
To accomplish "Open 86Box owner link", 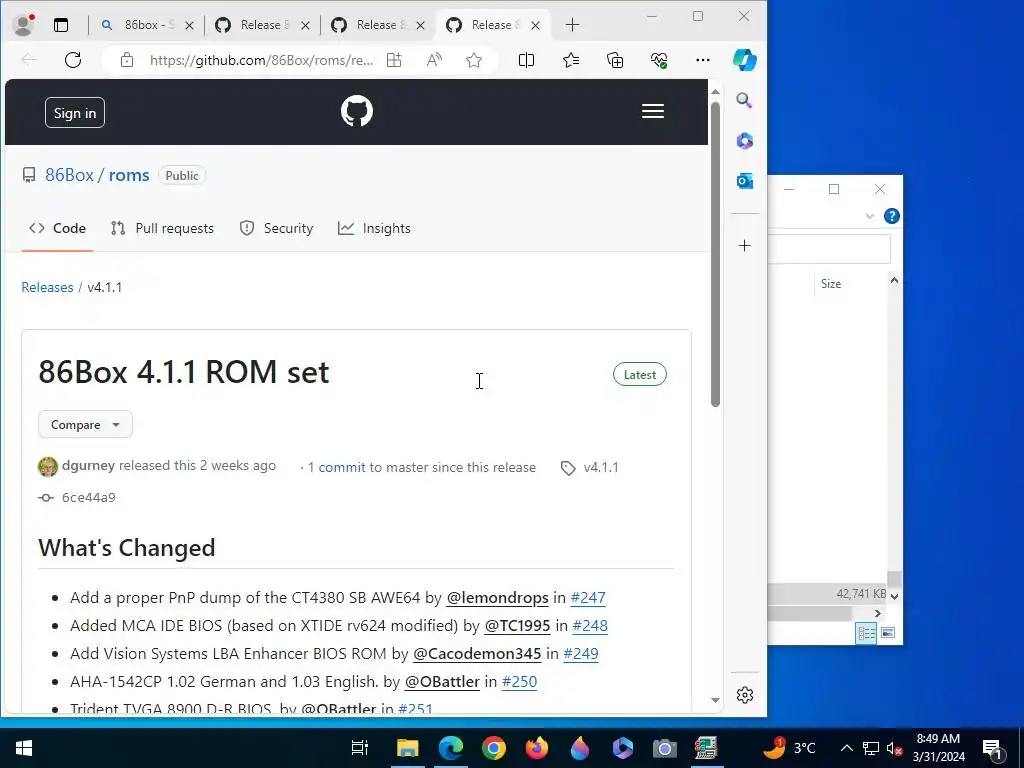I will click(x=69, y=175).
